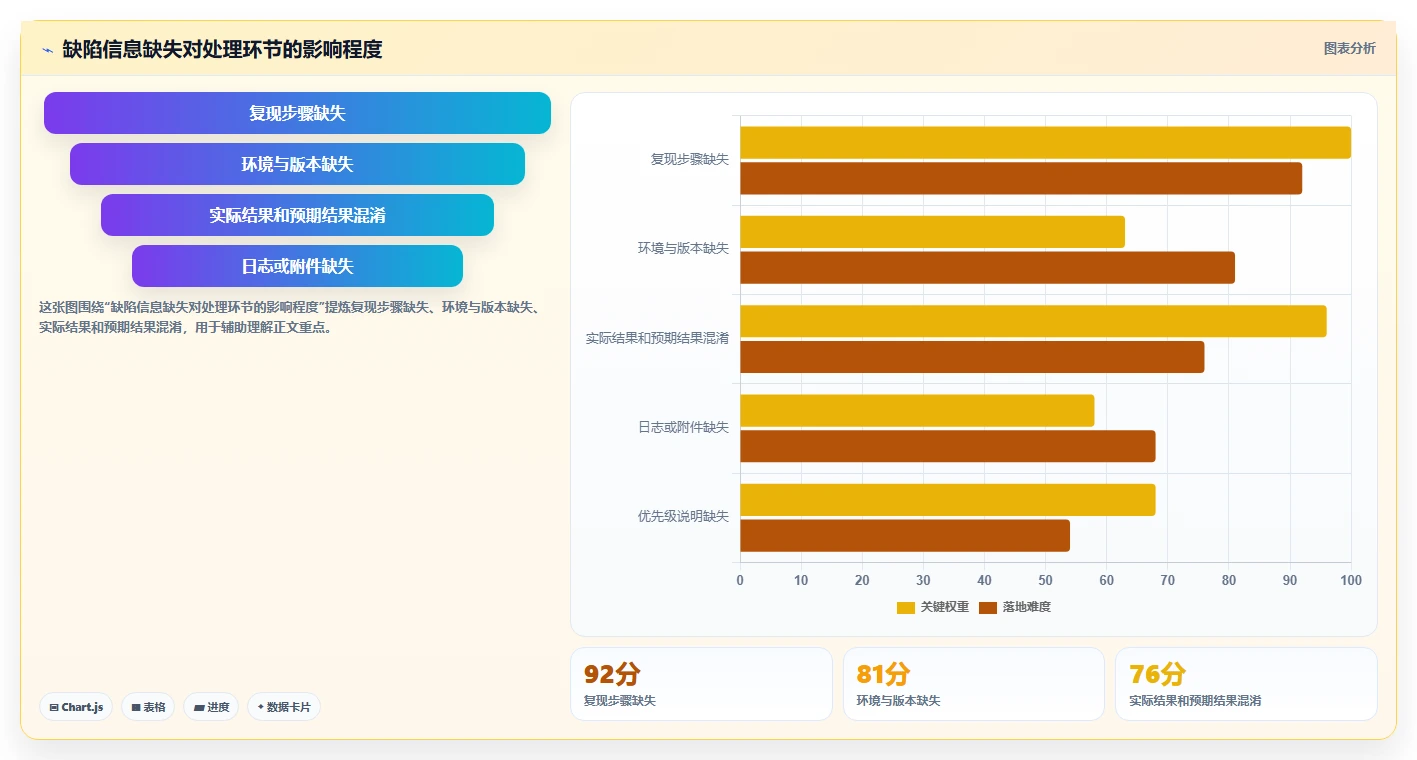
Task: Click the 图表分析 label in the header
Action: click(1349, 48)
